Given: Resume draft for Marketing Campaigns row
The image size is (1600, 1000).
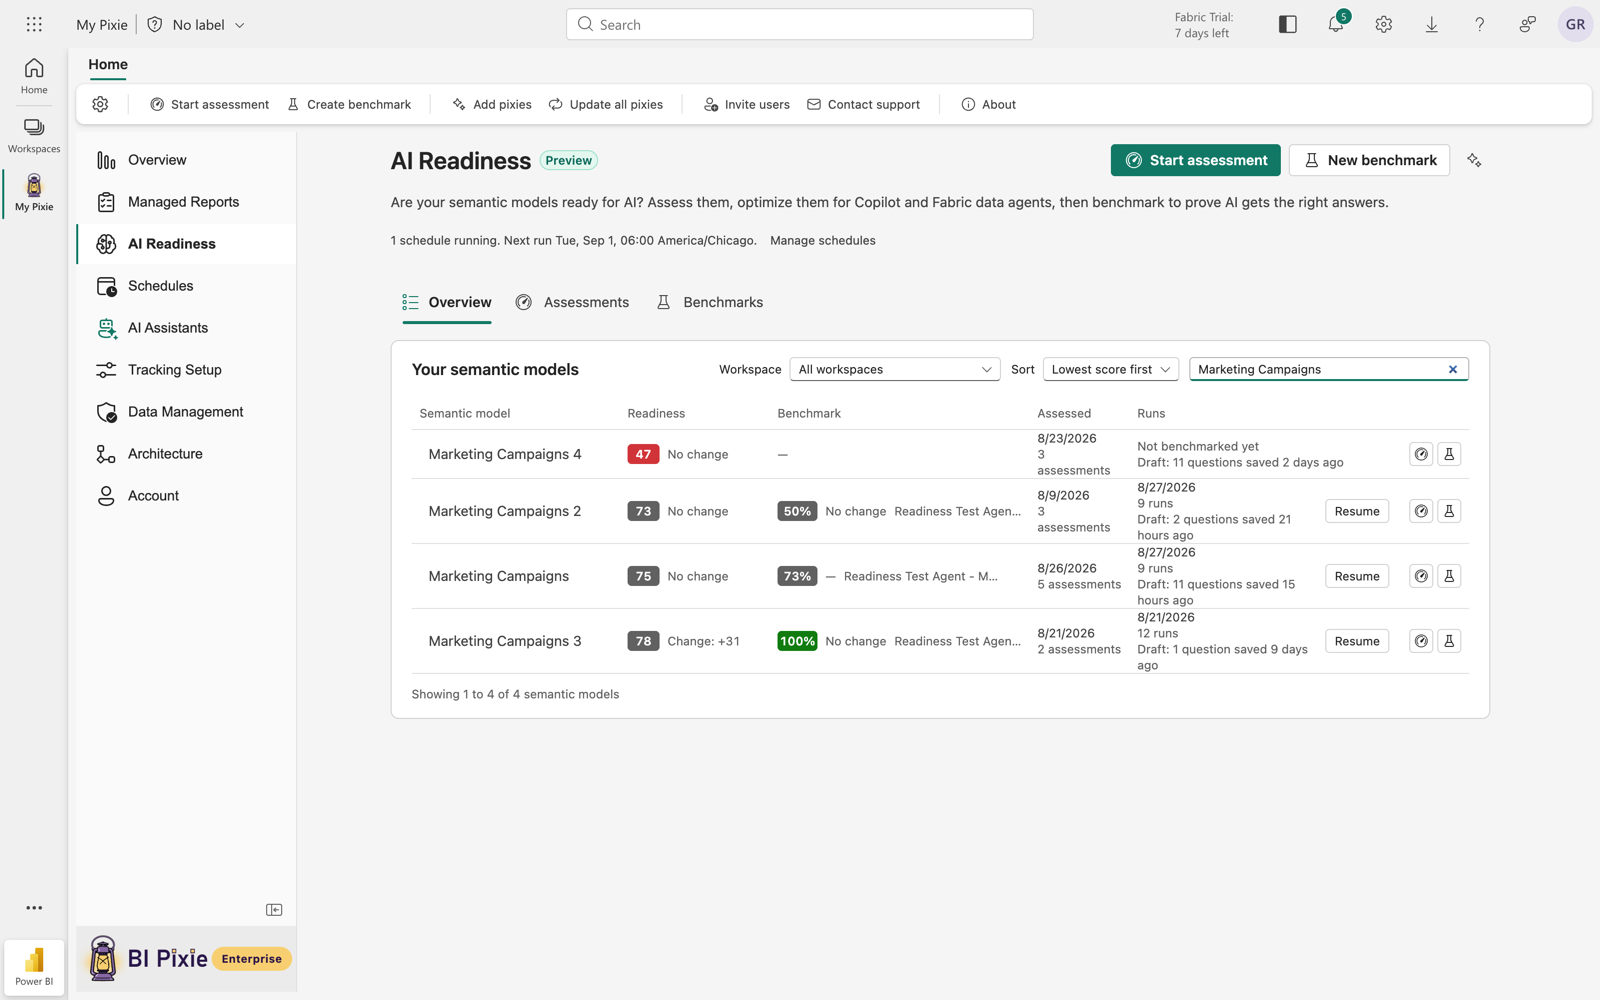Looking at the screenshot, I should point(1357,576).
